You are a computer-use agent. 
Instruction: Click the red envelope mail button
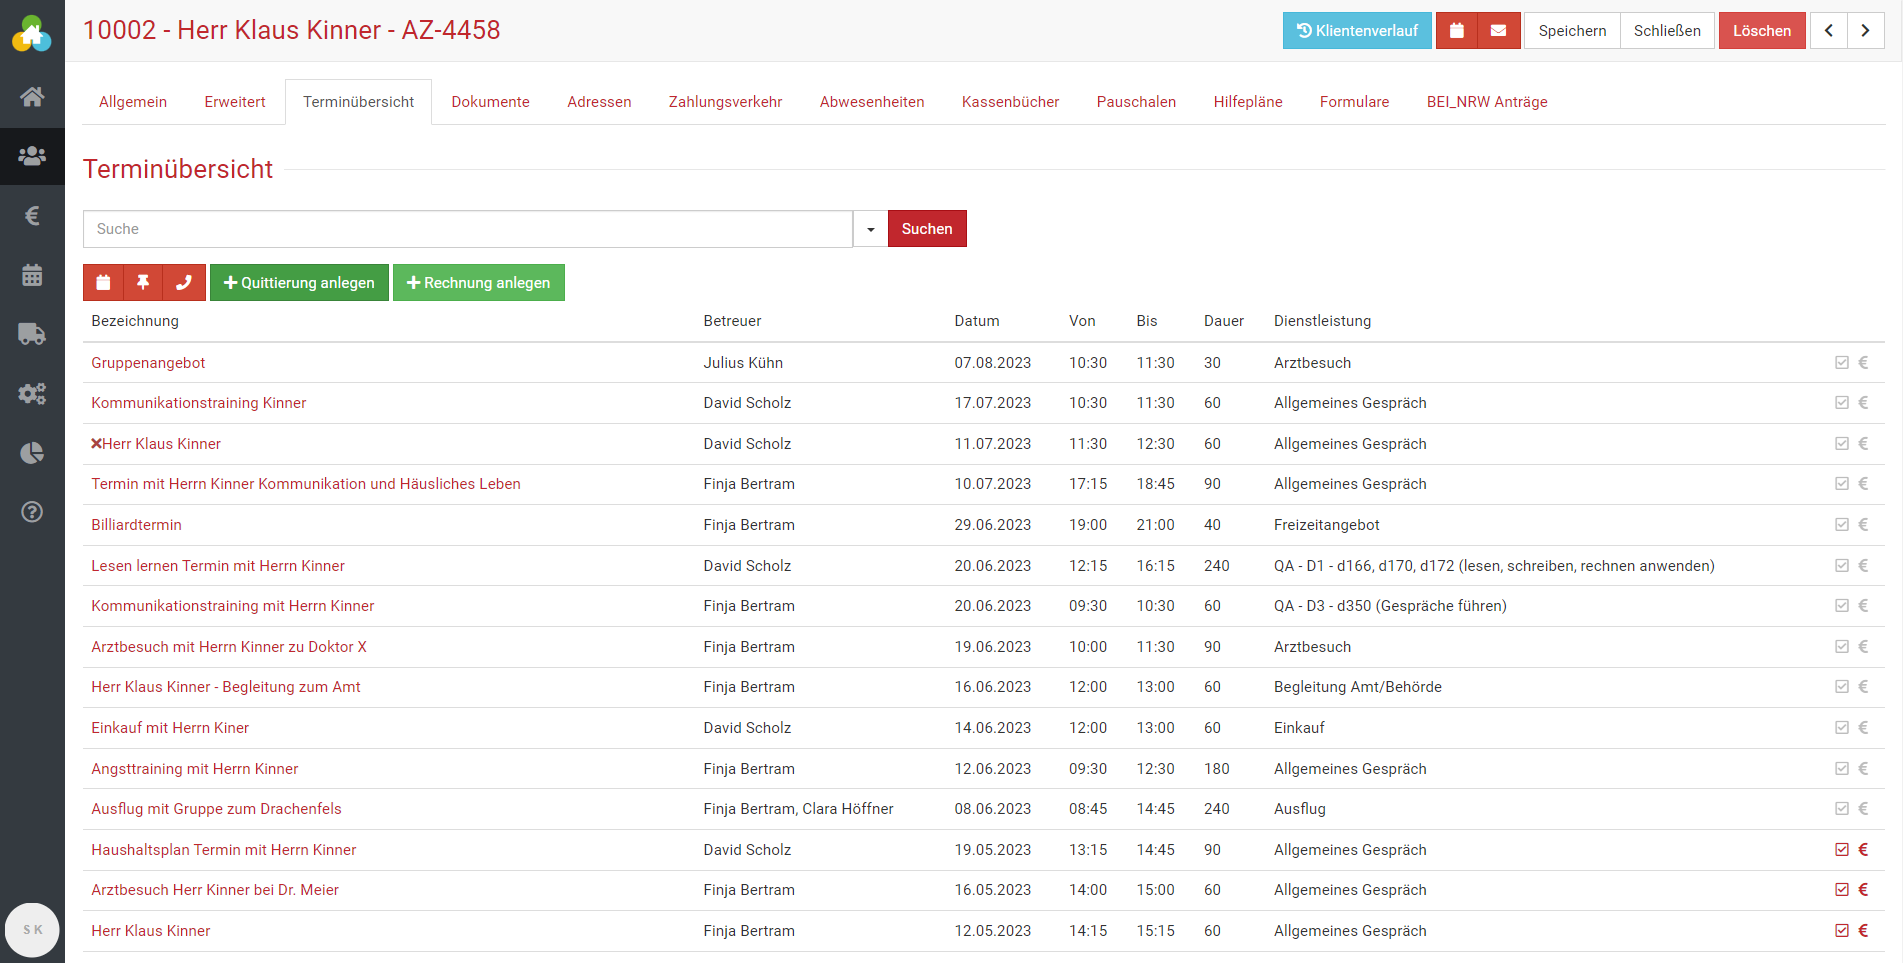click(x=1498, y=31)
